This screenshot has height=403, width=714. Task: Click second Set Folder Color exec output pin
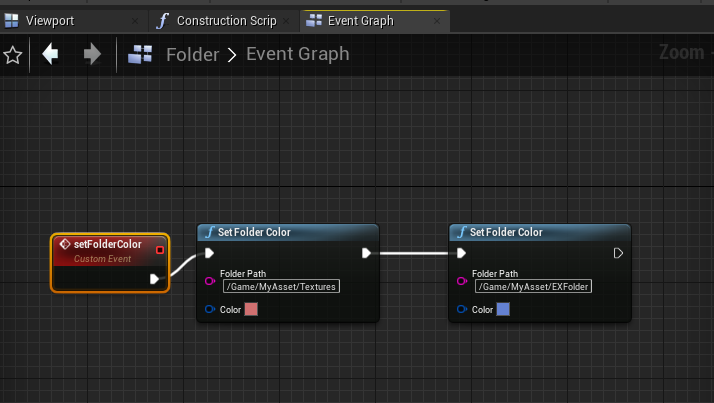[618, 253]
